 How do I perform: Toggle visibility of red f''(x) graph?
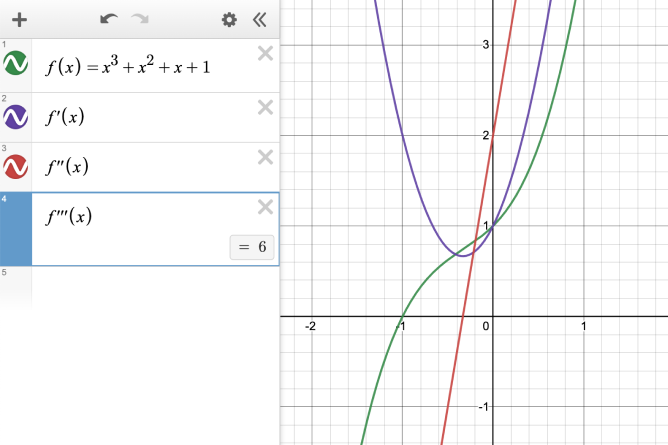pos(16,166)
